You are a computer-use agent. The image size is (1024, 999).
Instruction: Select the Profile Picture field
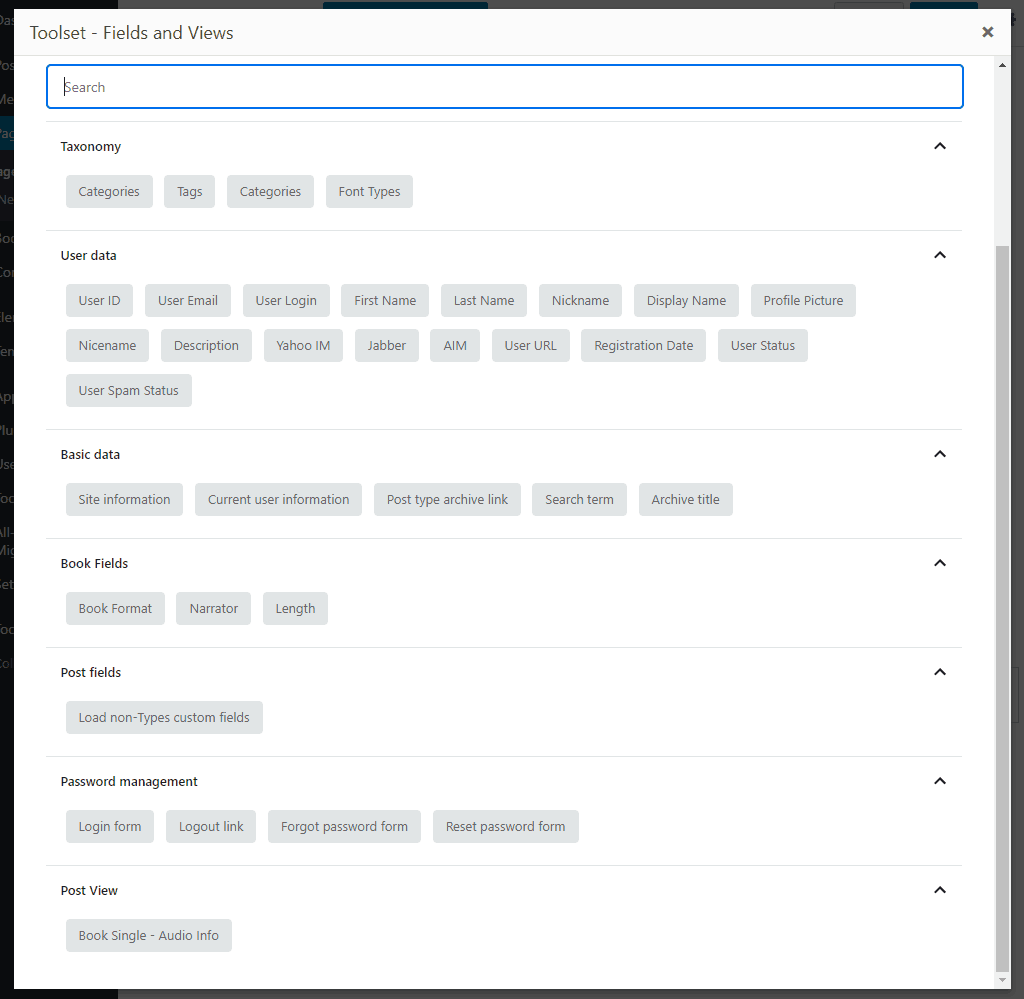coord(803,300)
